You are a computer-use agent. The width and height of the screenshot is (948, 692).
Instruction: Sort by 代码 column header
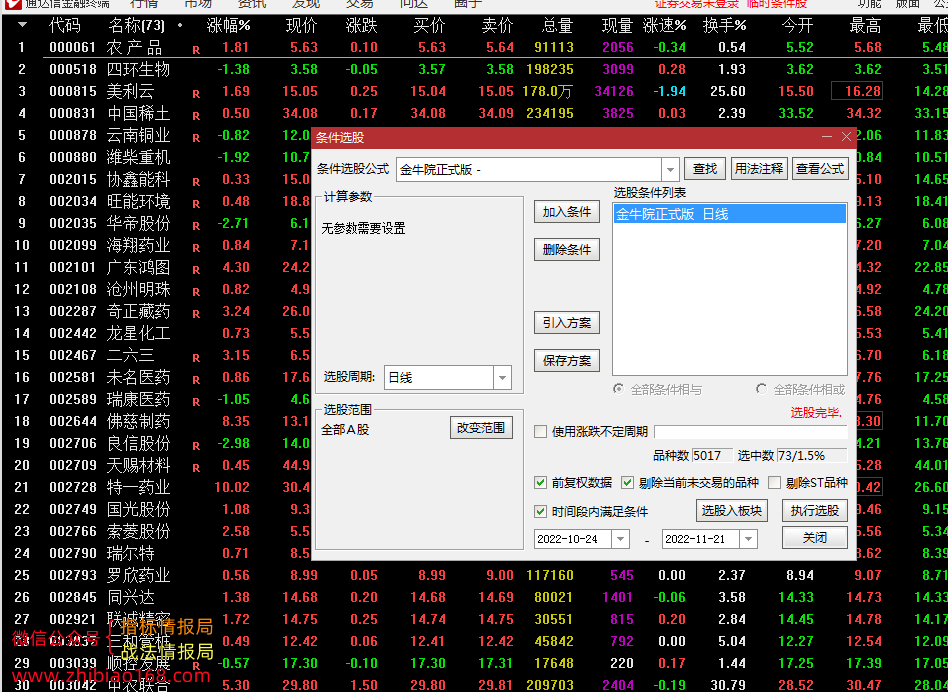64,25
